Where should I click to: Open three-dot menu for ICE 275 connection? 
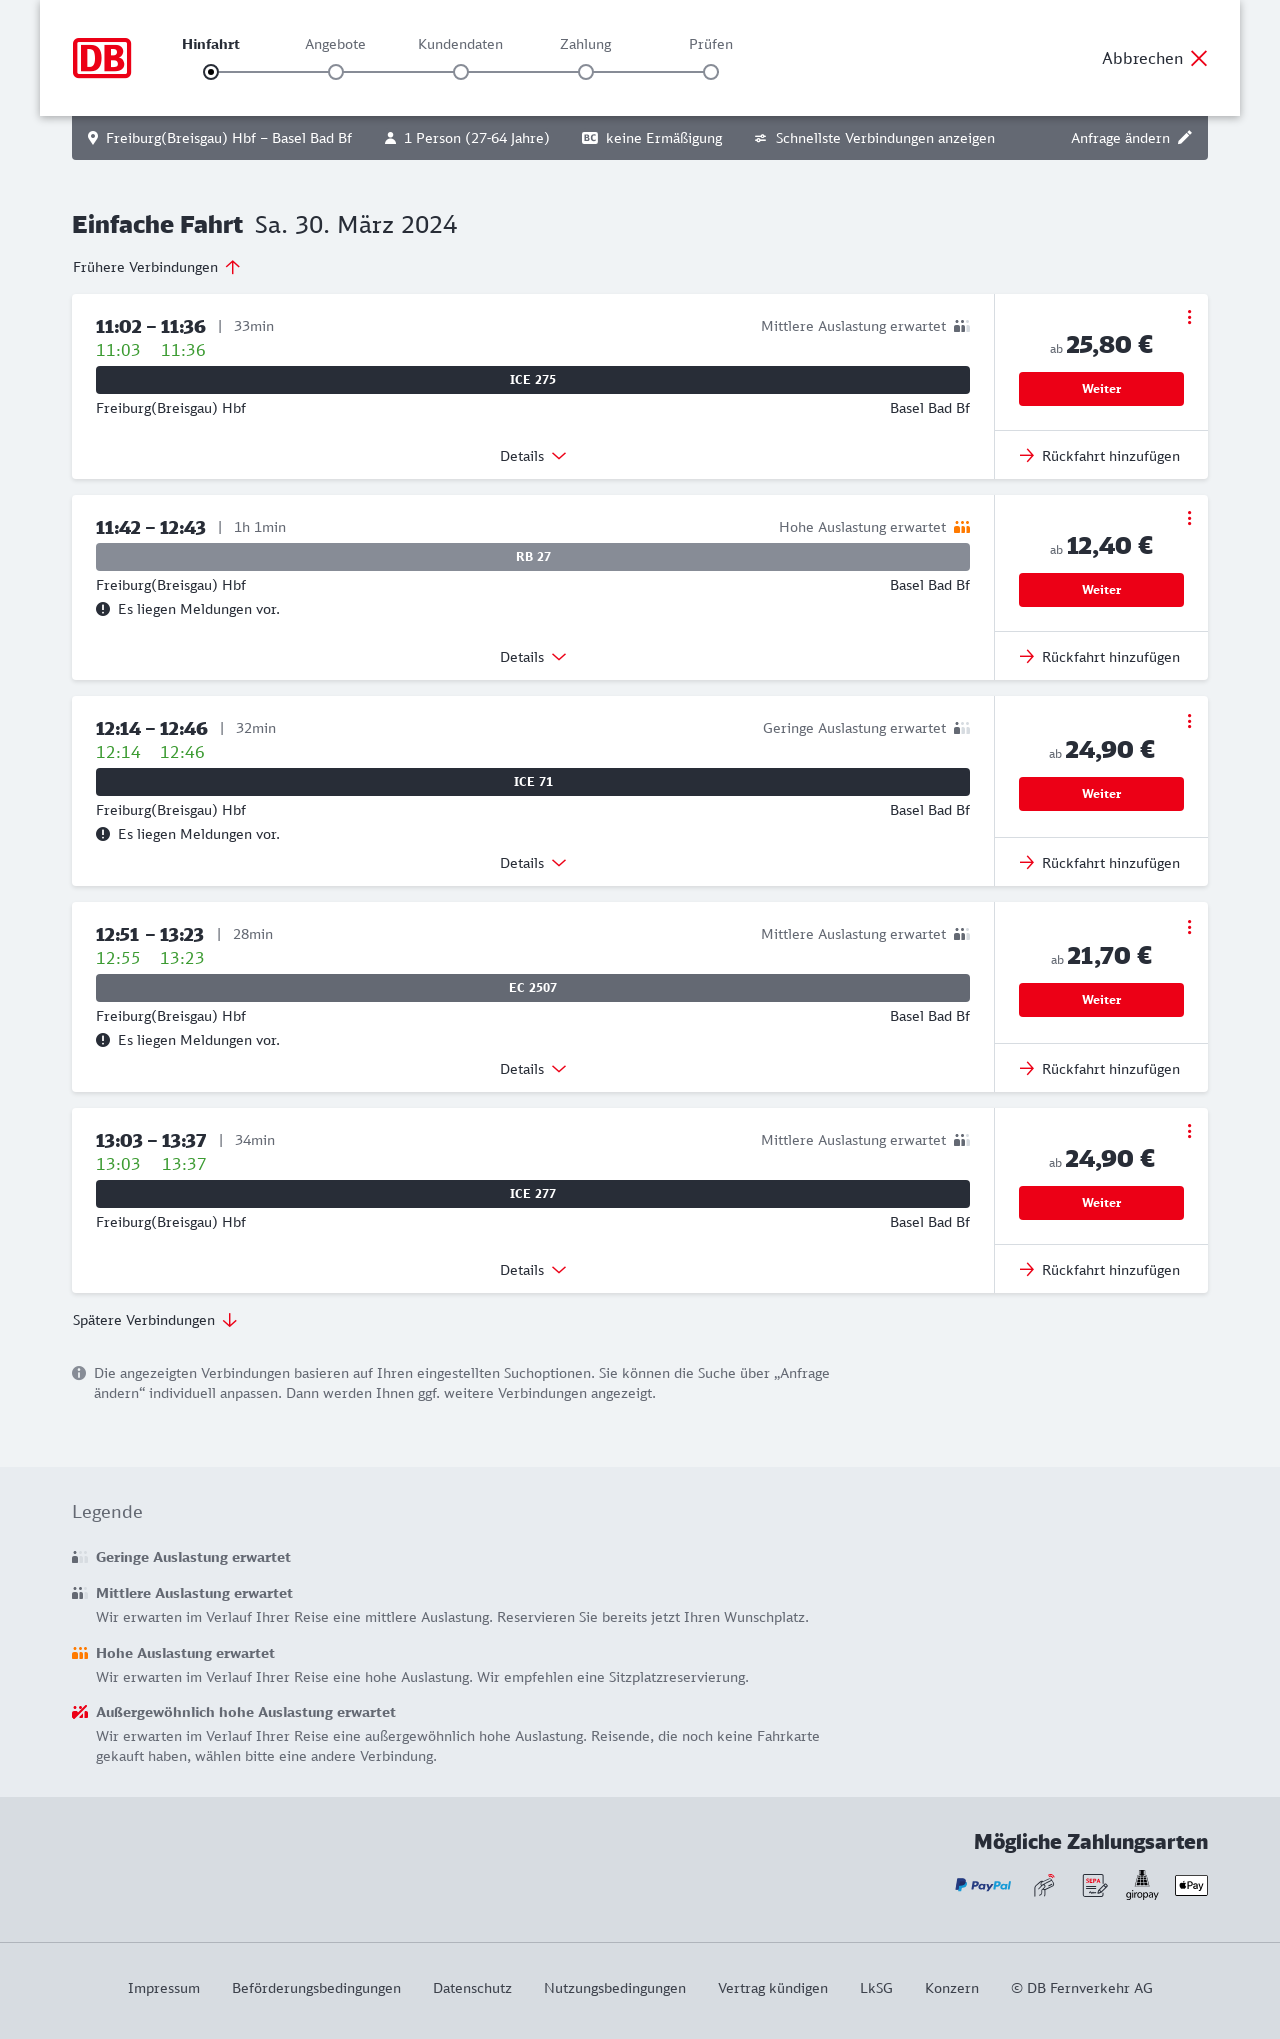click(x=1189, y=317)
